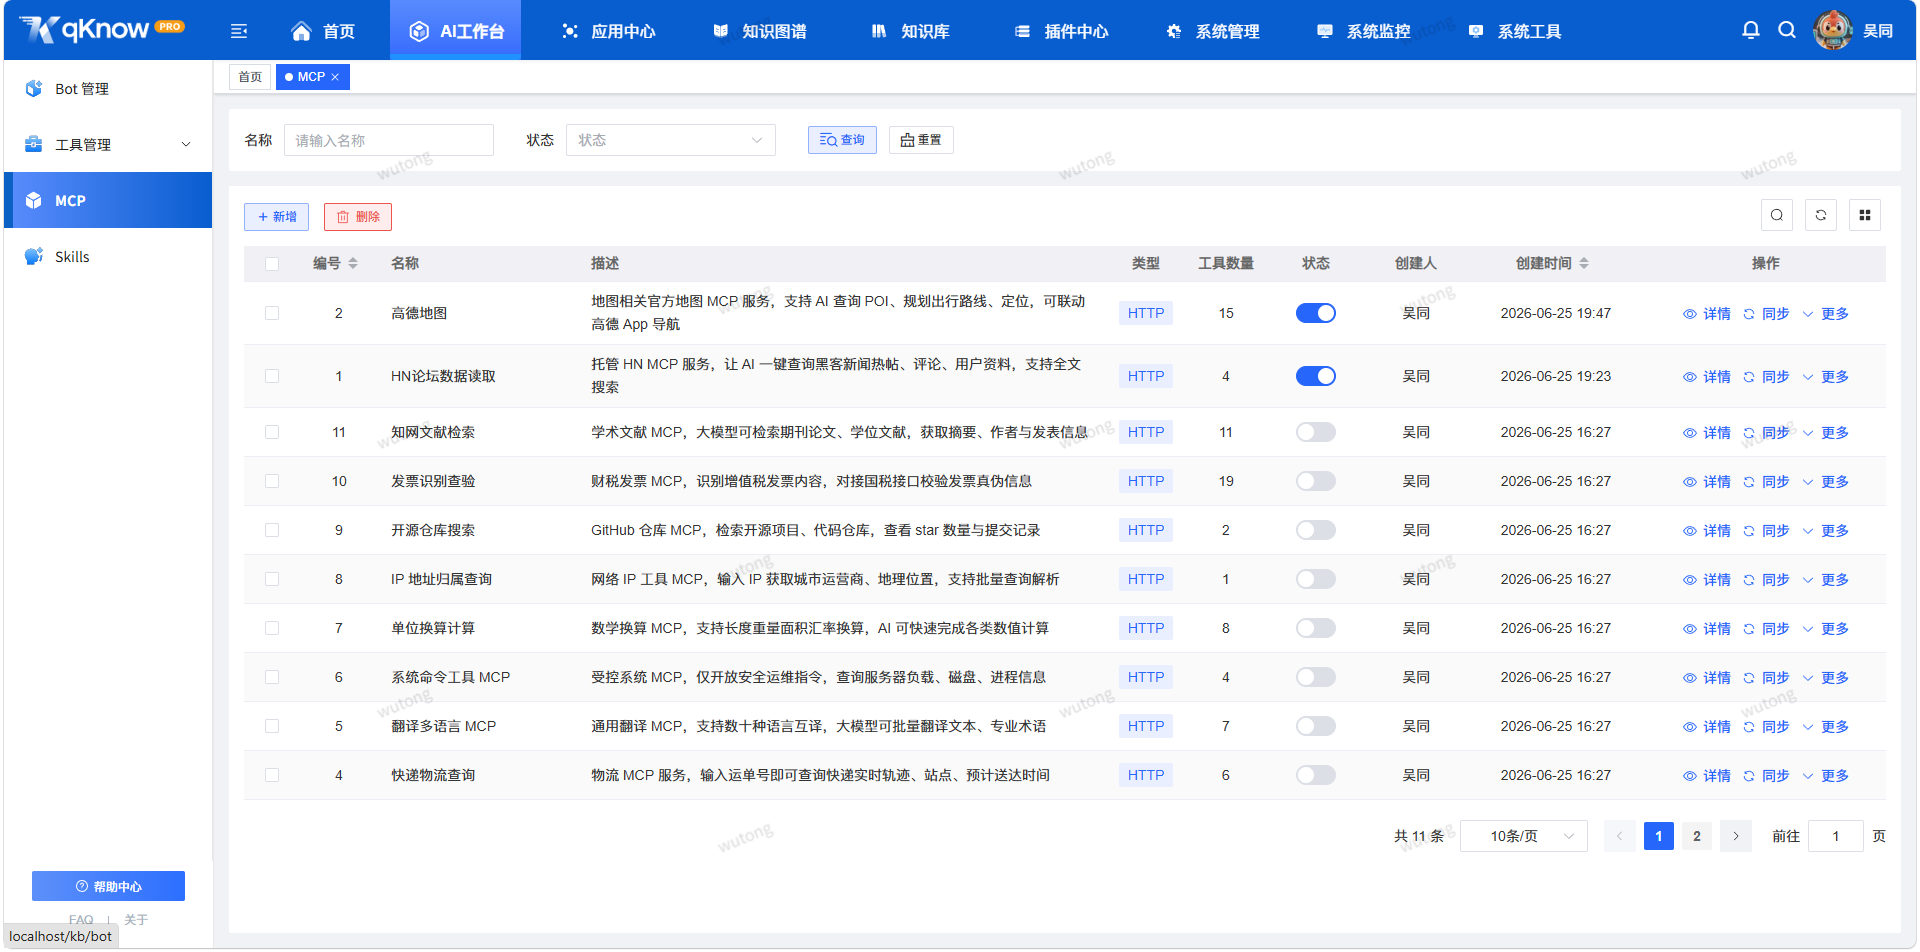This screenshot has width=1920, height=952.
Task: View 详情 of 高德地图
Action: point(1706,314)
